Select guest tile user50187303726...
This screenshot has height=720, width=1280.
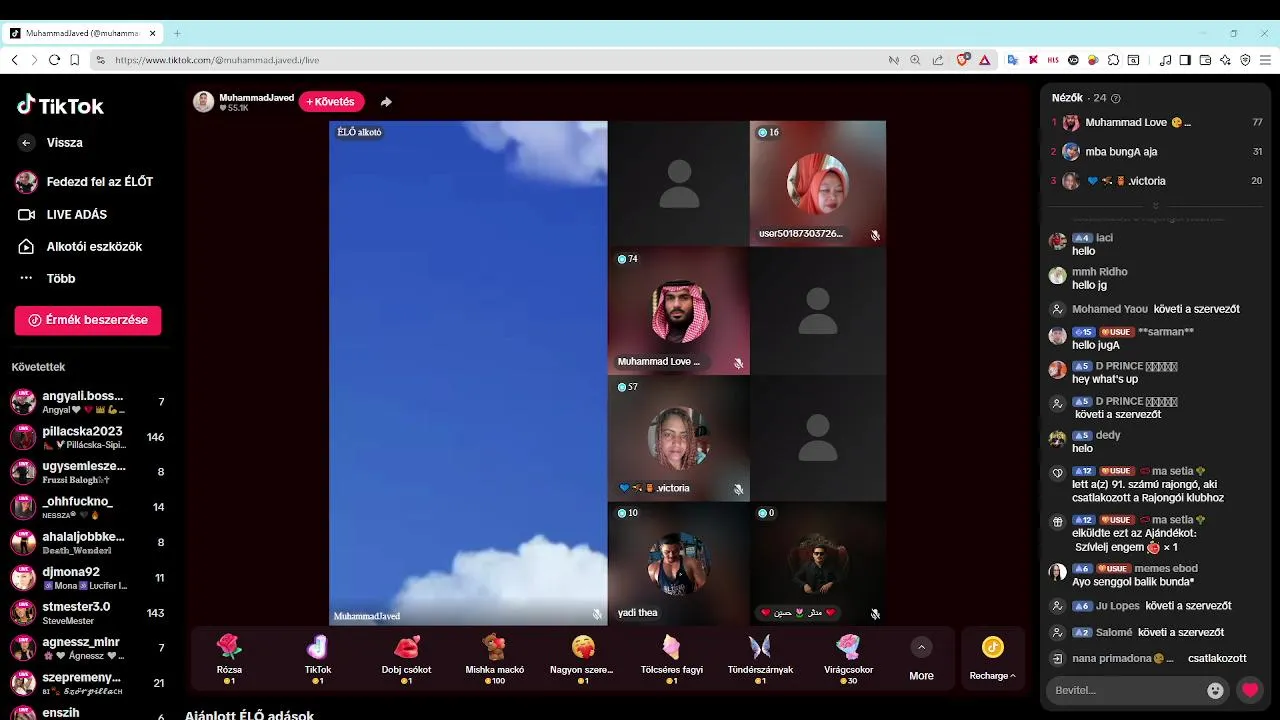pyautogui.click(x=818, y=184)
